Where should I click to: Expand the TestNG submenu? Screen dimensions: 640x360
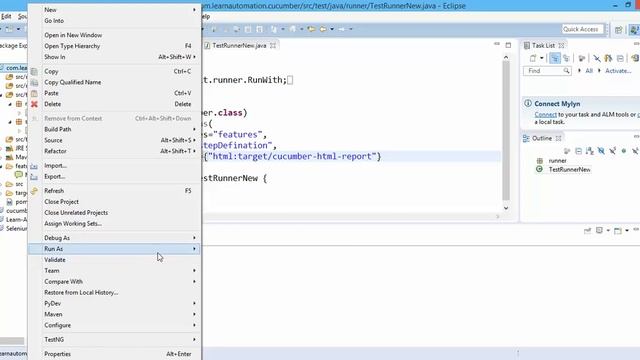click(114, 340)
